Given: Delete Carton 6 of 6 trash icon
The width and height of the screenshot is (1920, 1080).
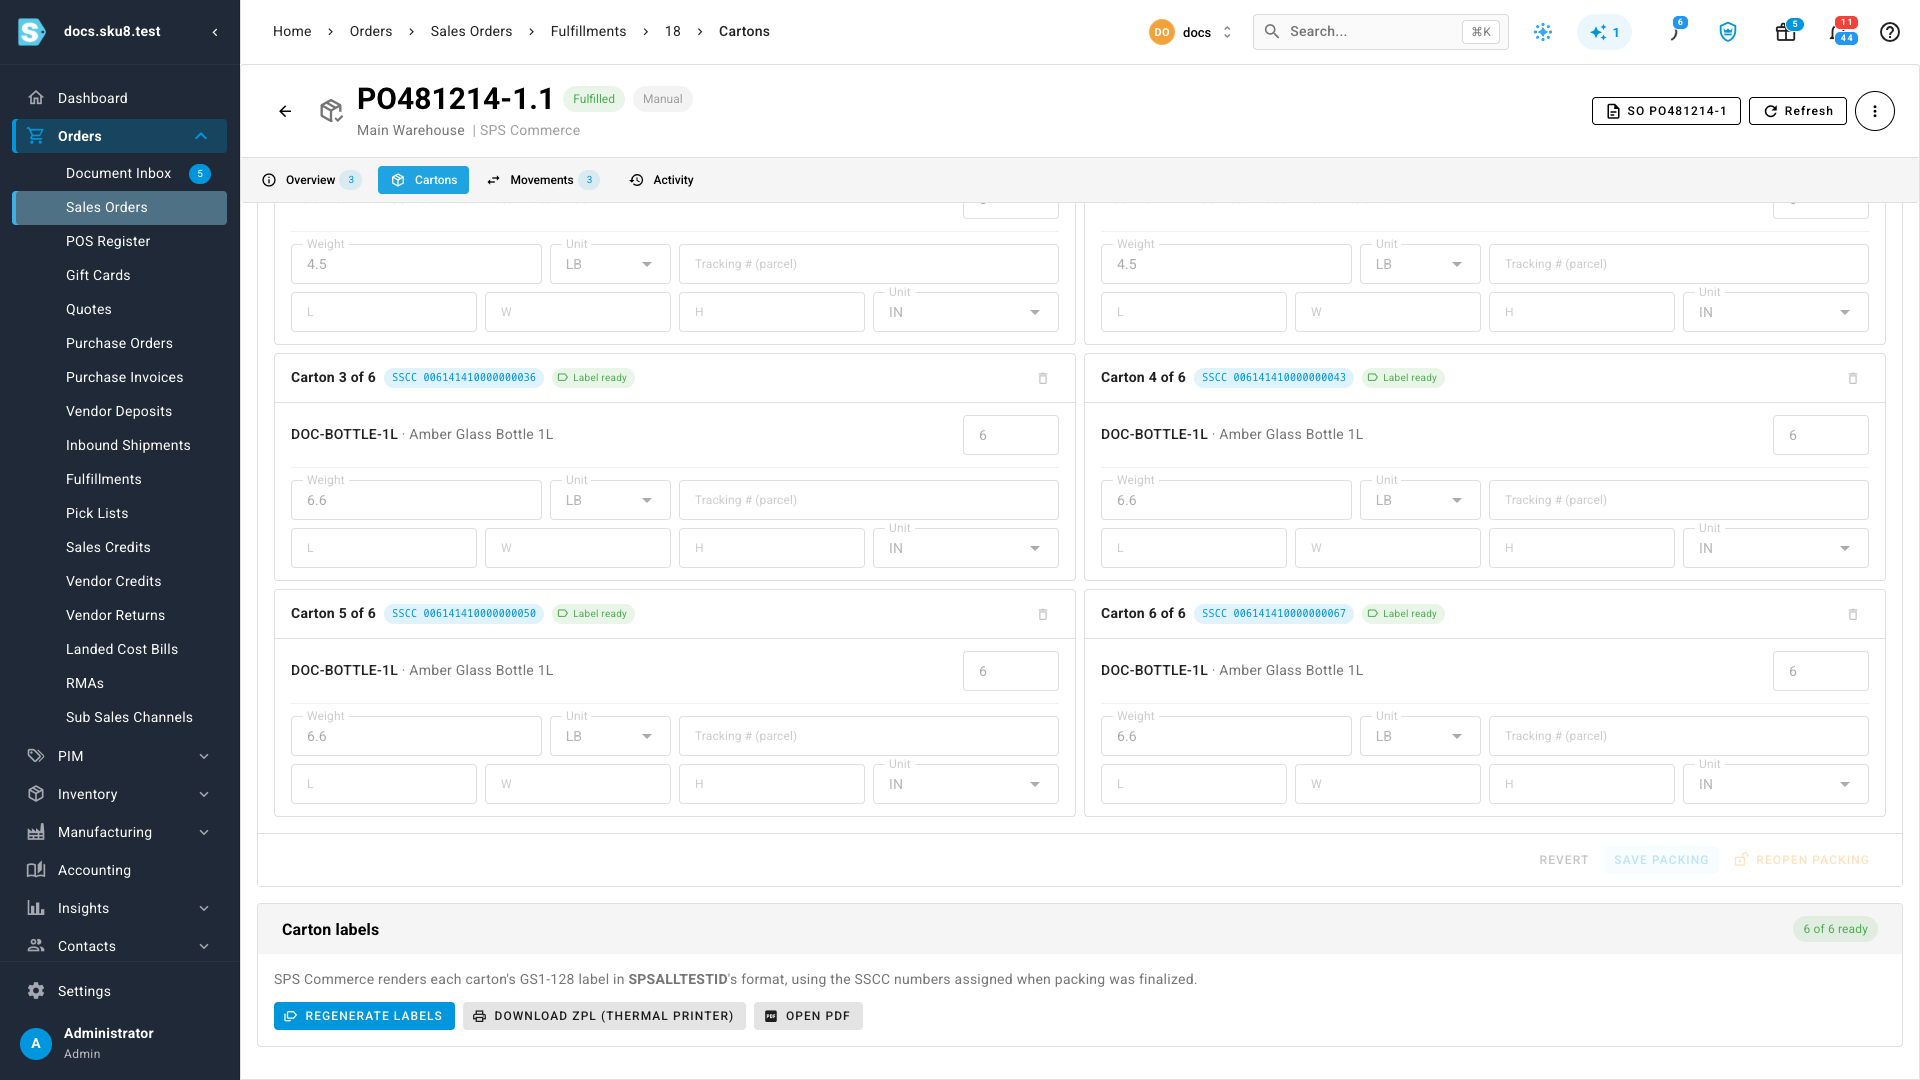Looking at the screenshot, I should pos(1853,614).
